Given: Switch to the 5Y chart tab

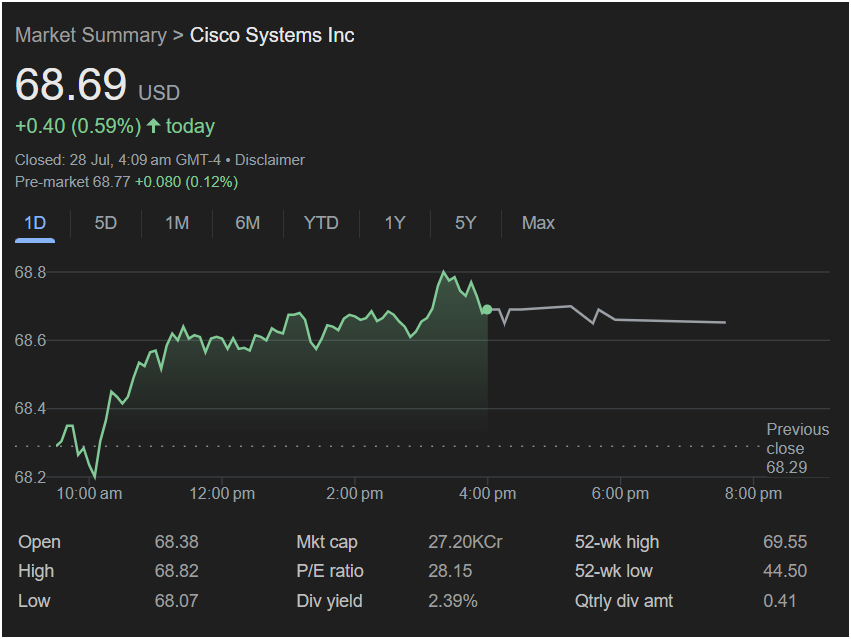Looking at the screenshot, I should (x=465, y=223).
